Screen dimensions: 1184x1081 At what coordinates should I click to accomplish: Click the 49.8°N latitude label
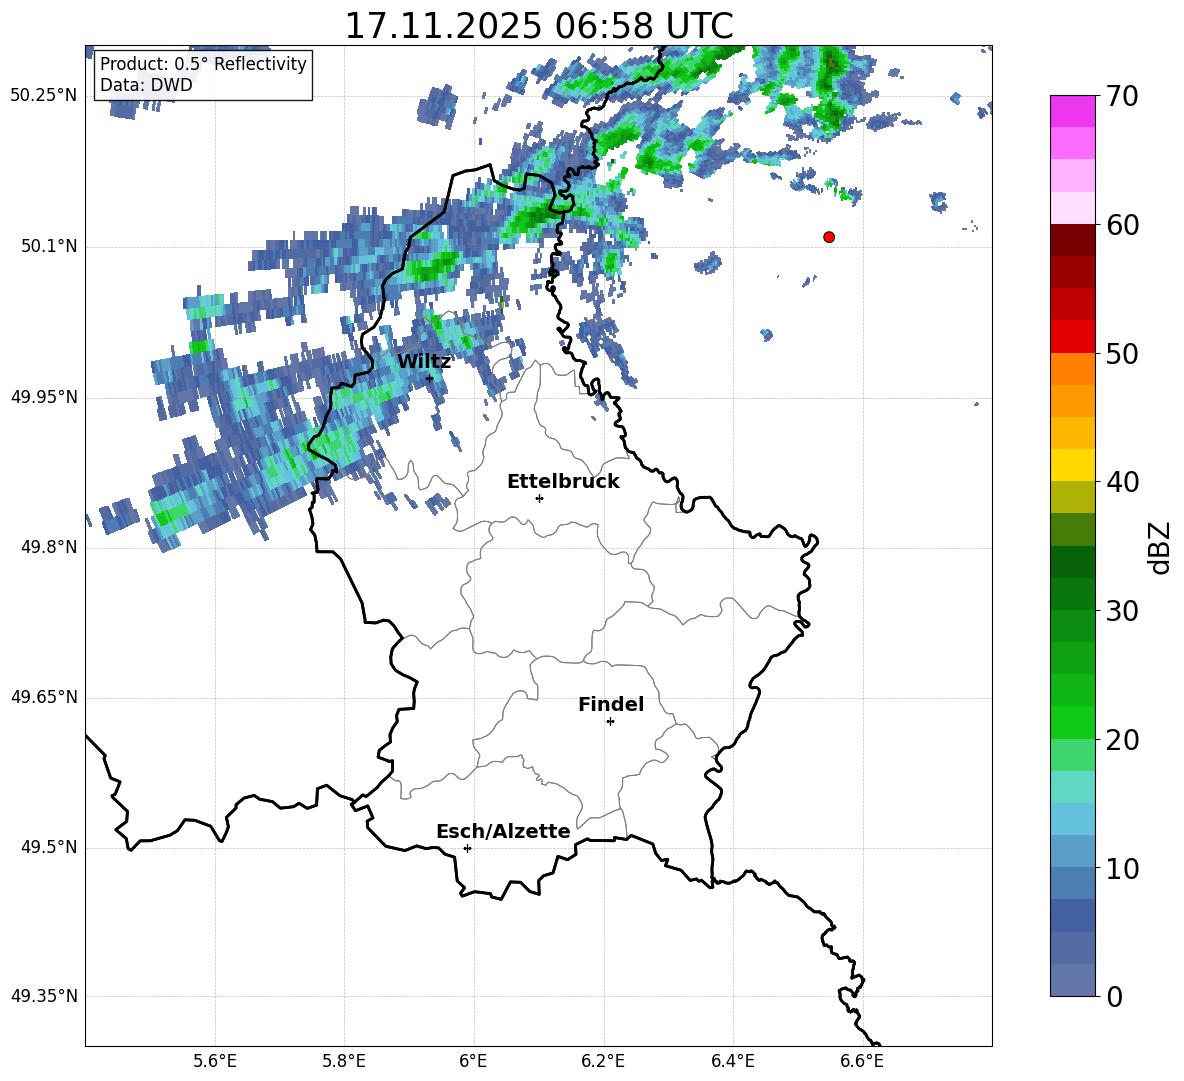click(x=49, y=547)
